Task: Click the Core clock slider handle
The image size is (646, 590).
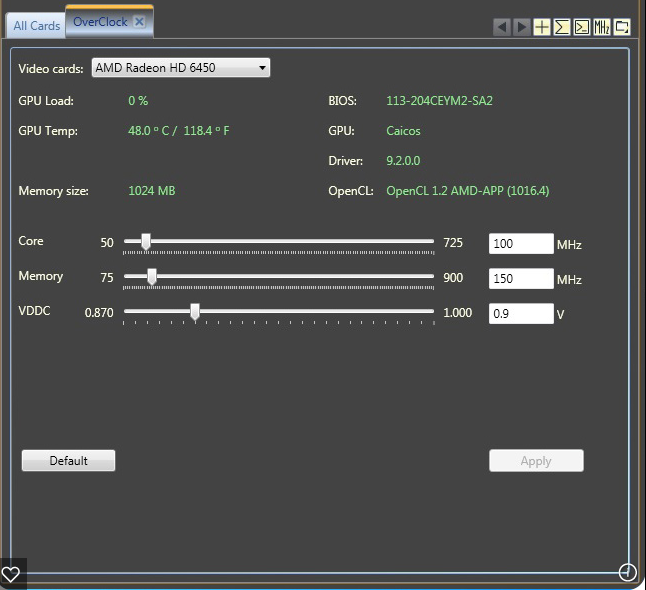Action: 145,242
